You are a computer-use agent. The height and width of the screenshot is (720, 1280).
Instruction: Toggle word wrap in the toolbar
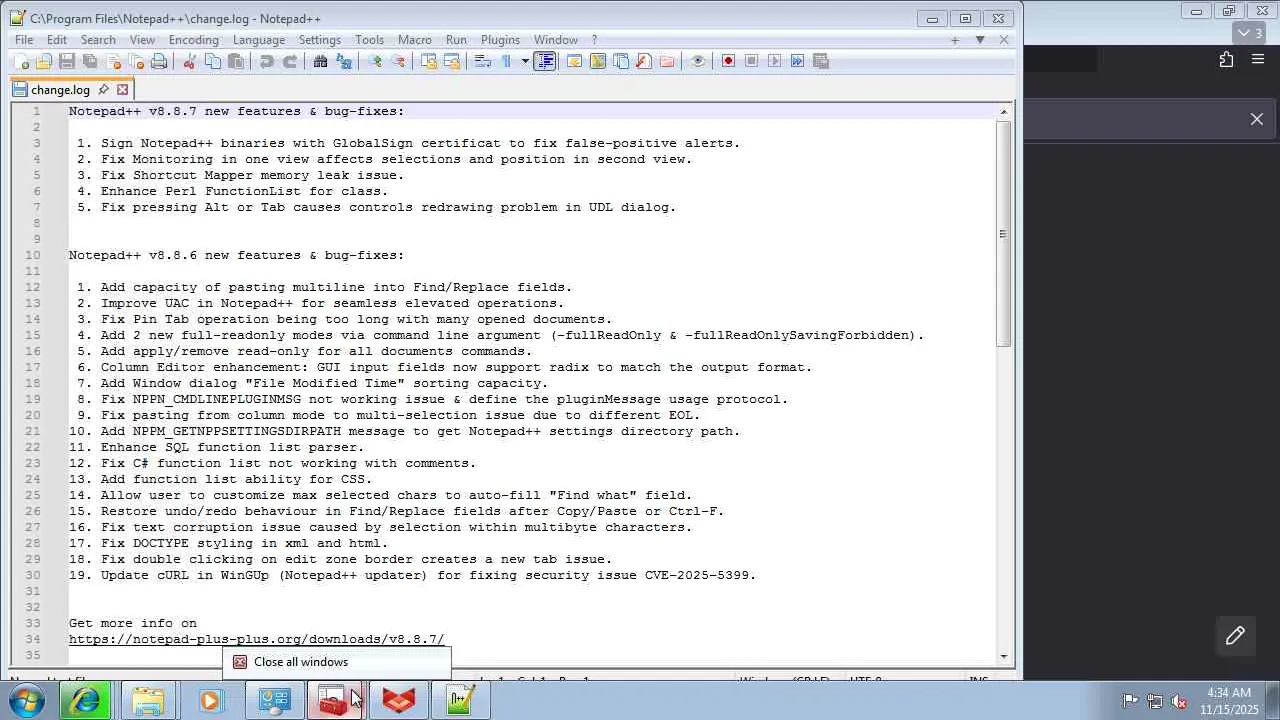pyautogui.click(x=482, y=61)
